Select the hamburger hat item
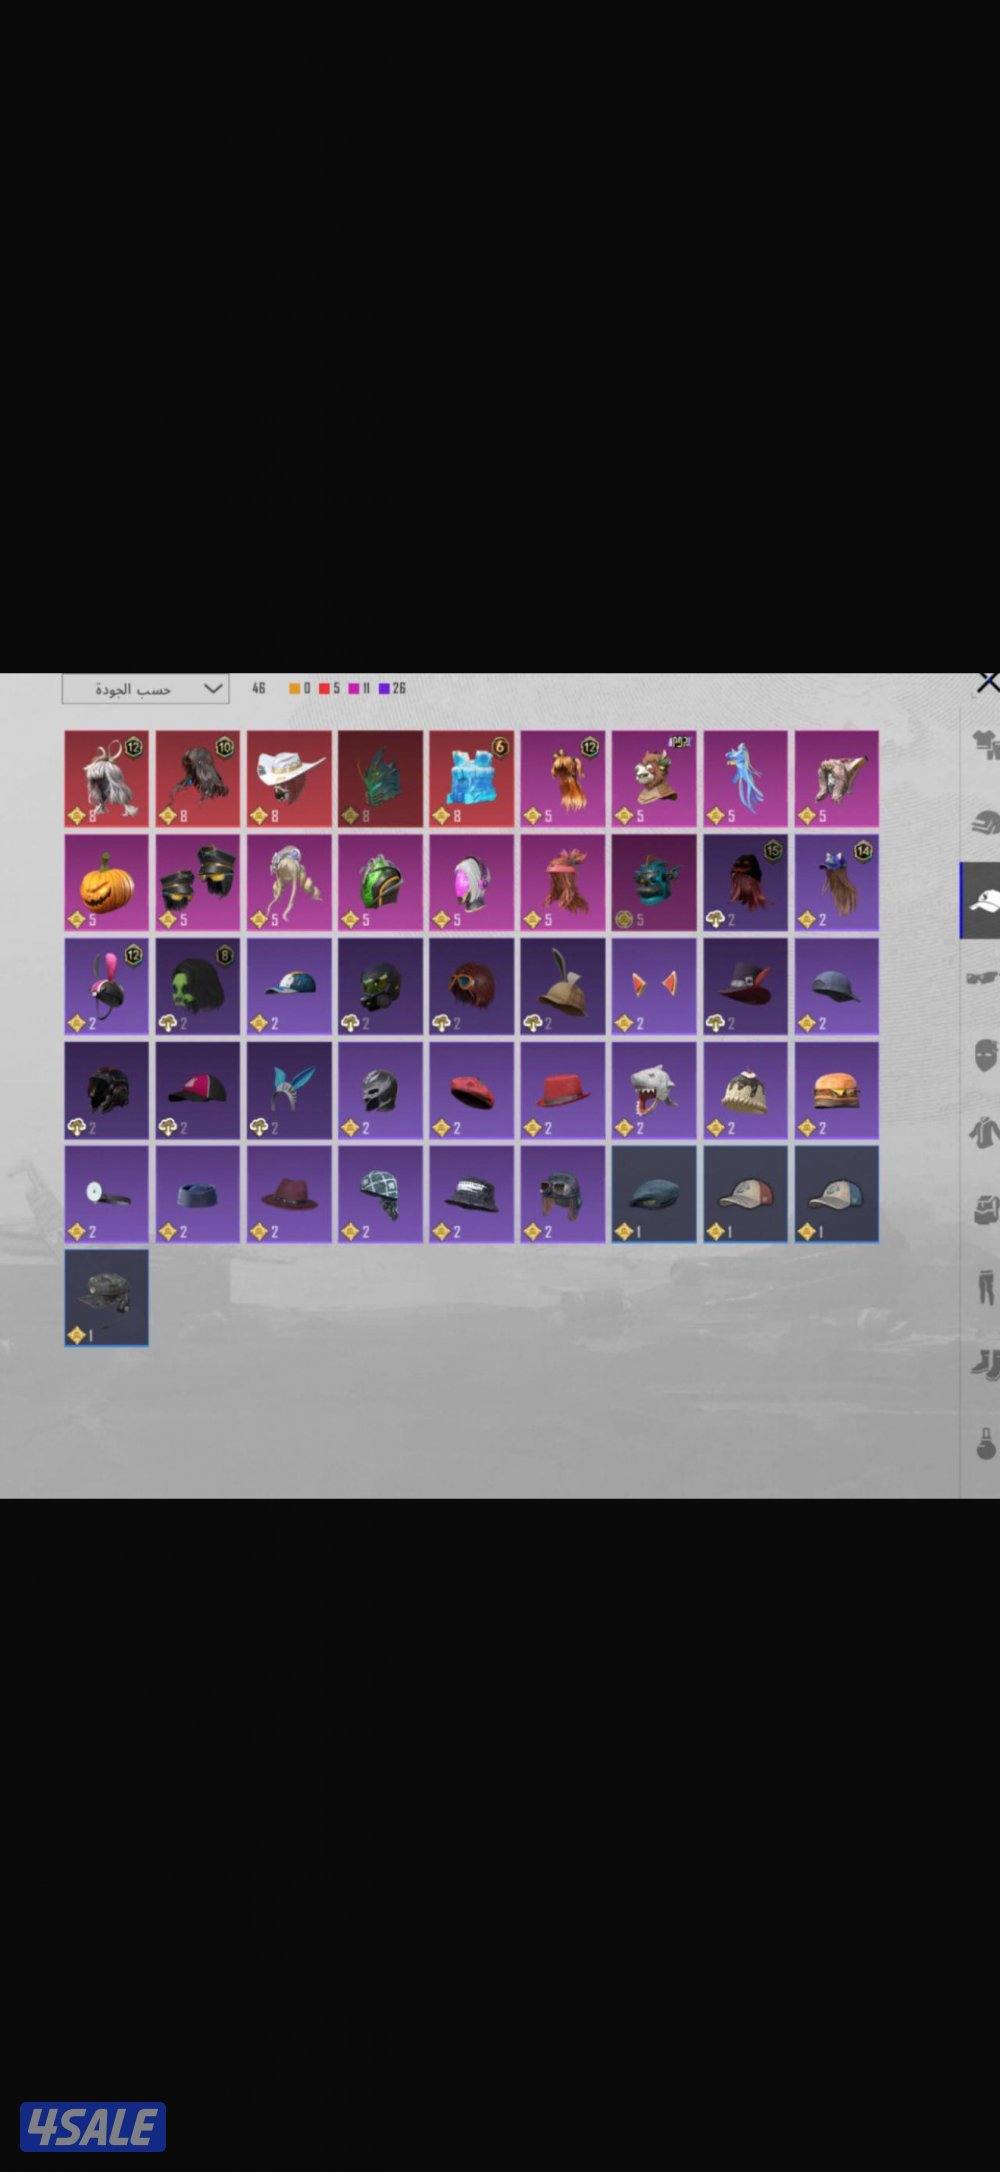 (x=836, y=1090)
